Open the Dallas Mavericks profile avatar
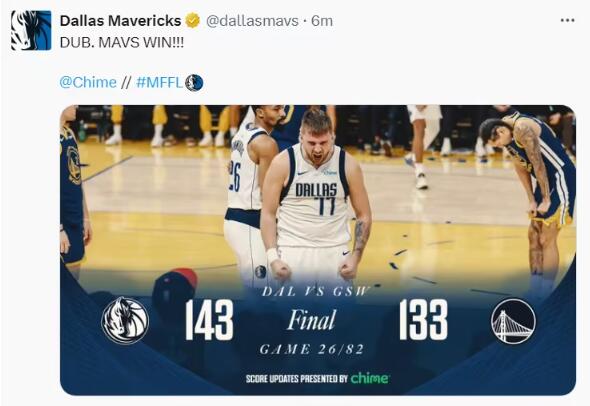Screen dimensions: 590x406 click(31, 30)
